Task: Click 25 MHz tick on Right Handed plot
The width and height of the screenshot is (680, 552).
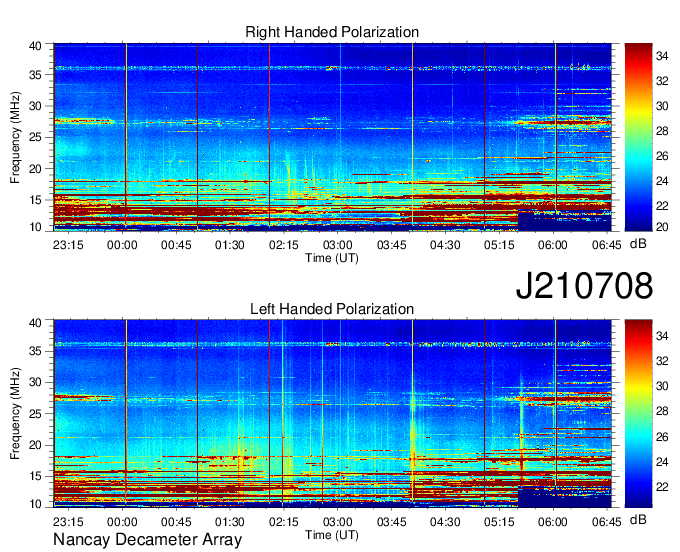Action: click(x=35, y=137)
